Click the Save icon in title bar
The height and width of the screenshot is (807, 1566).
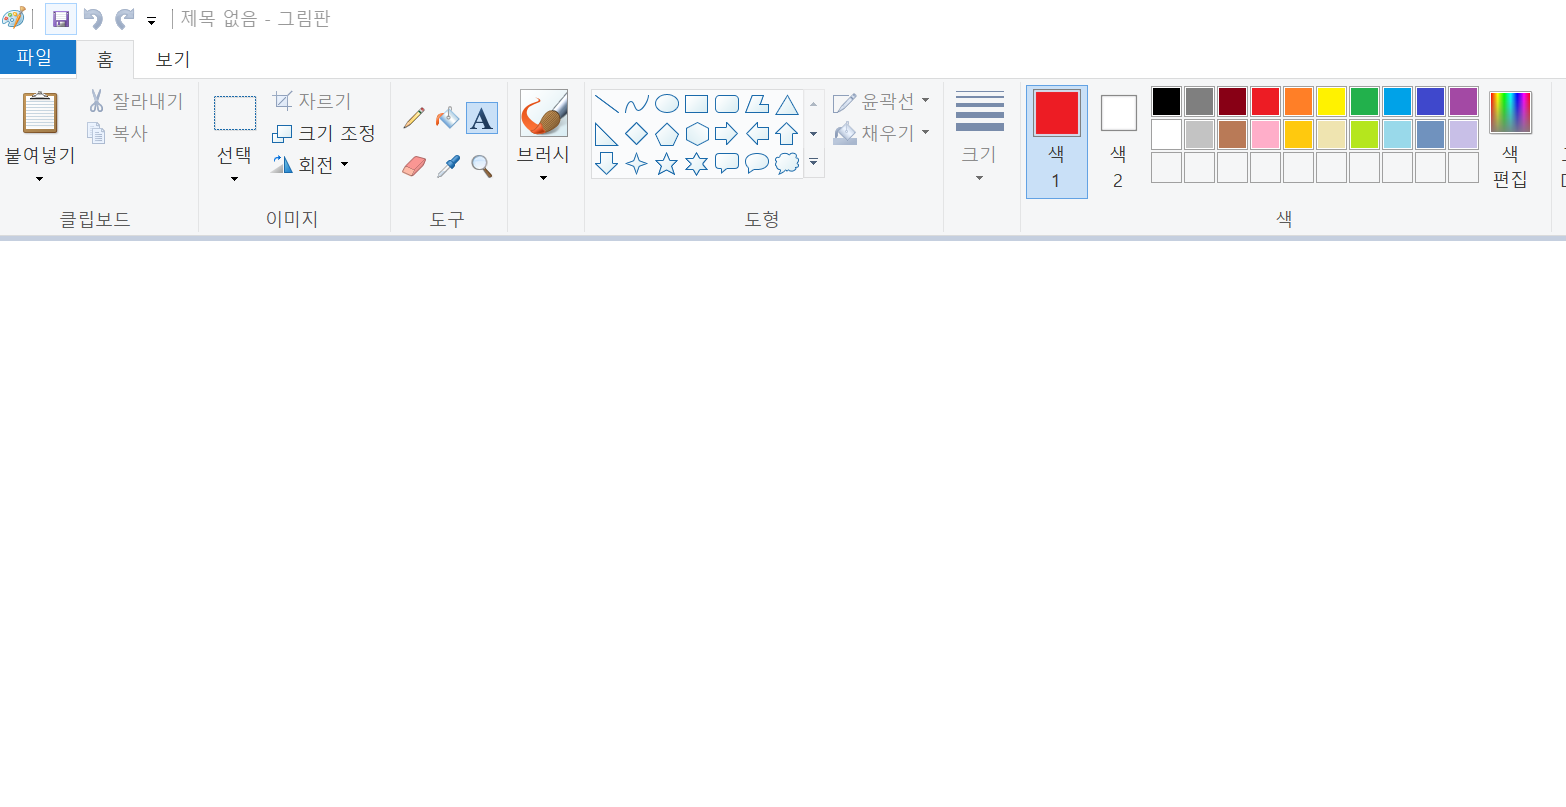pos(61,19)
